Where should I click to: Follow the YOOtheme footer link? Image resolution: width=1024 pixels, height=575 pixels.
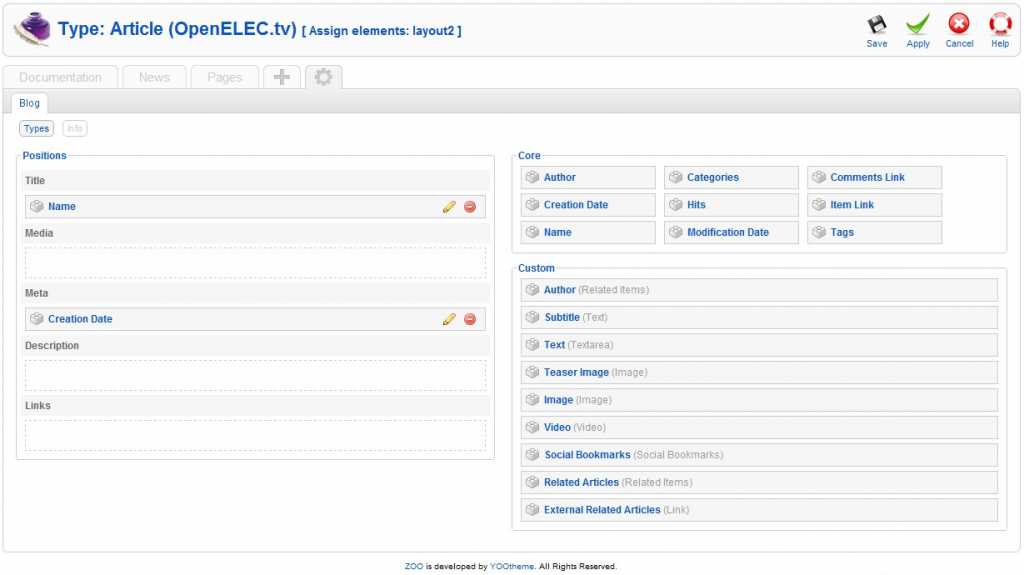(x=512, y=566)
